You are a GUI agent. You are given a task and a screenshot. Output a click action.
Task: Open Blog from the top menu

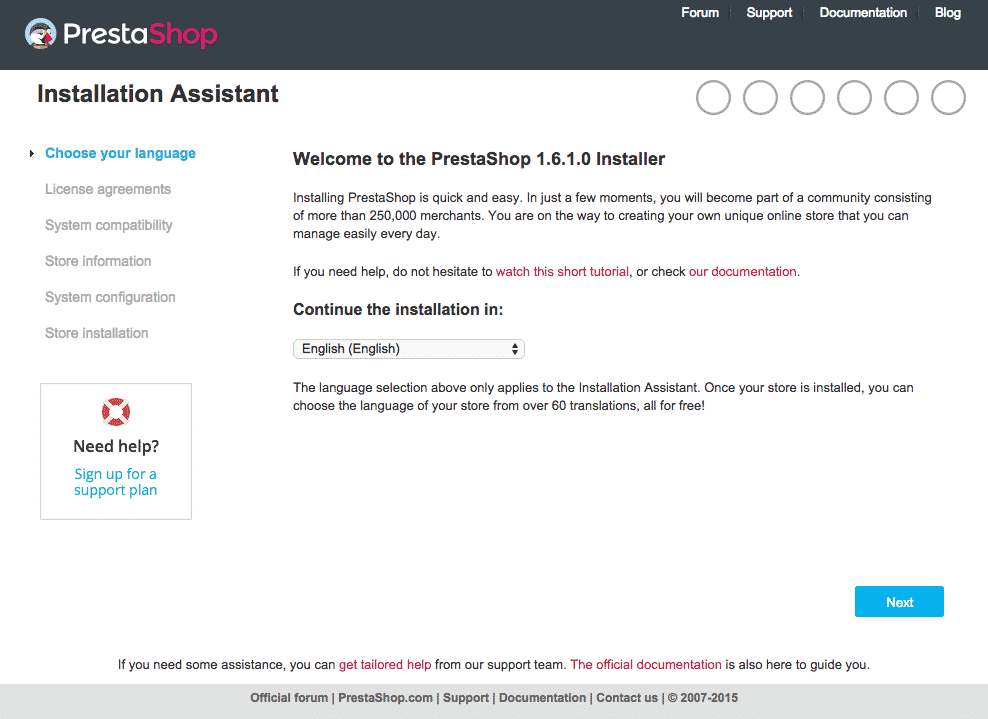(947, 13)
